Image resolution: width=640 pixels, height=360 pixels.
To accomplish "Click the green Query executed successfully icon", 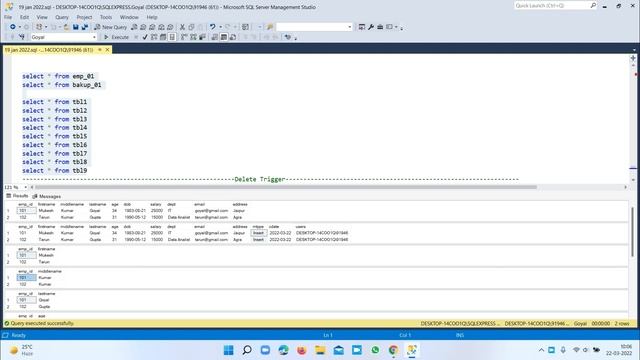I will pos(7,323).
